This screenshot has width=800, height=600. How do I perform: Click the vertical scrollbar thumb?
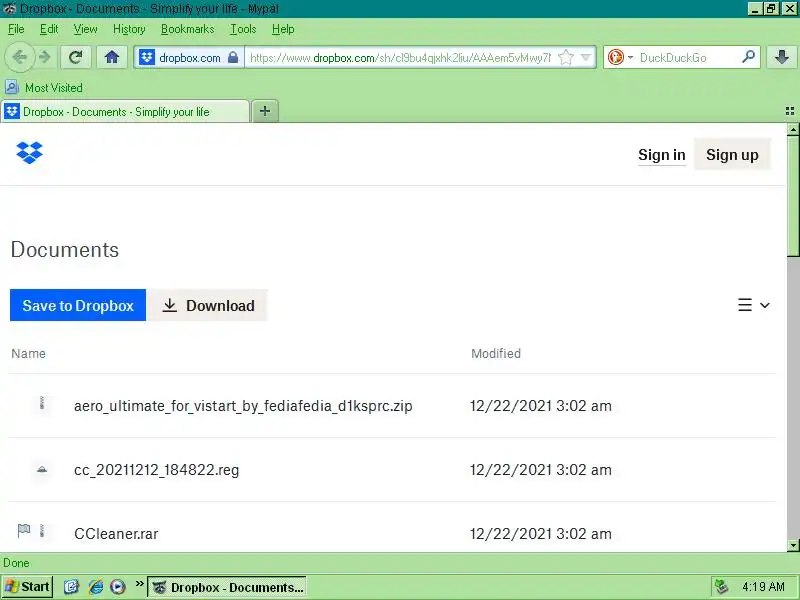point(793,196)
